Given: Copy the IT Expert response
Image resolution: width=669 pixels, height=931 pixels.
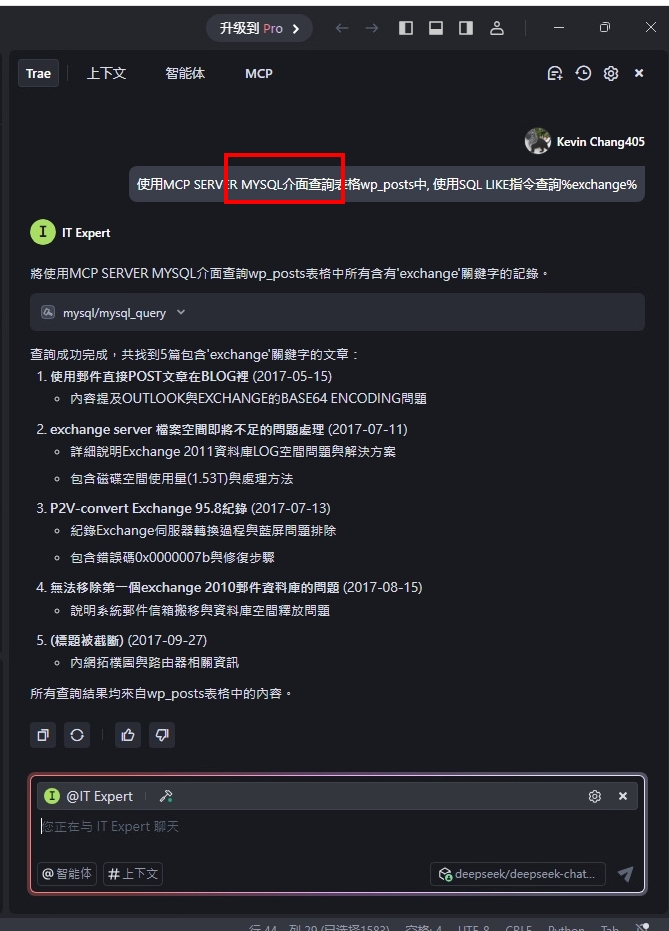Looking at the screenshot, I should click(x=43, y=735).
